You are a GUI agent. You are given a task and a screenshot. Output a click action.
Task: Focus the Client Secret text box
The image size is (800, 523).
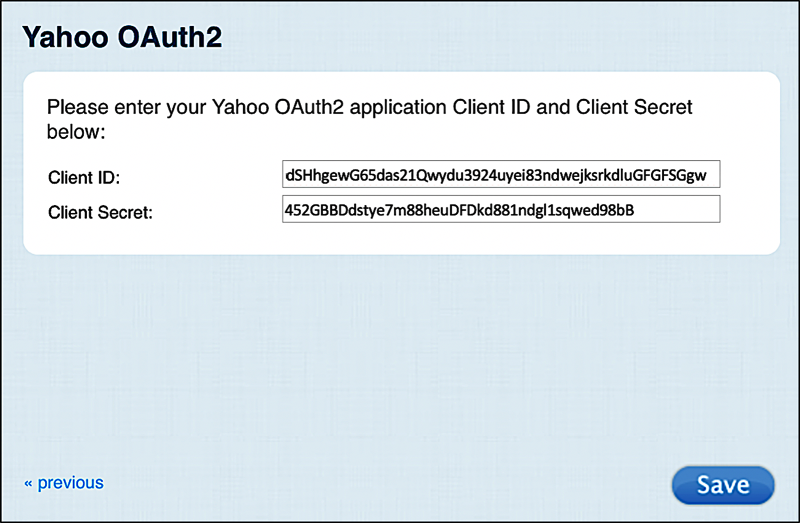[501, 210]
